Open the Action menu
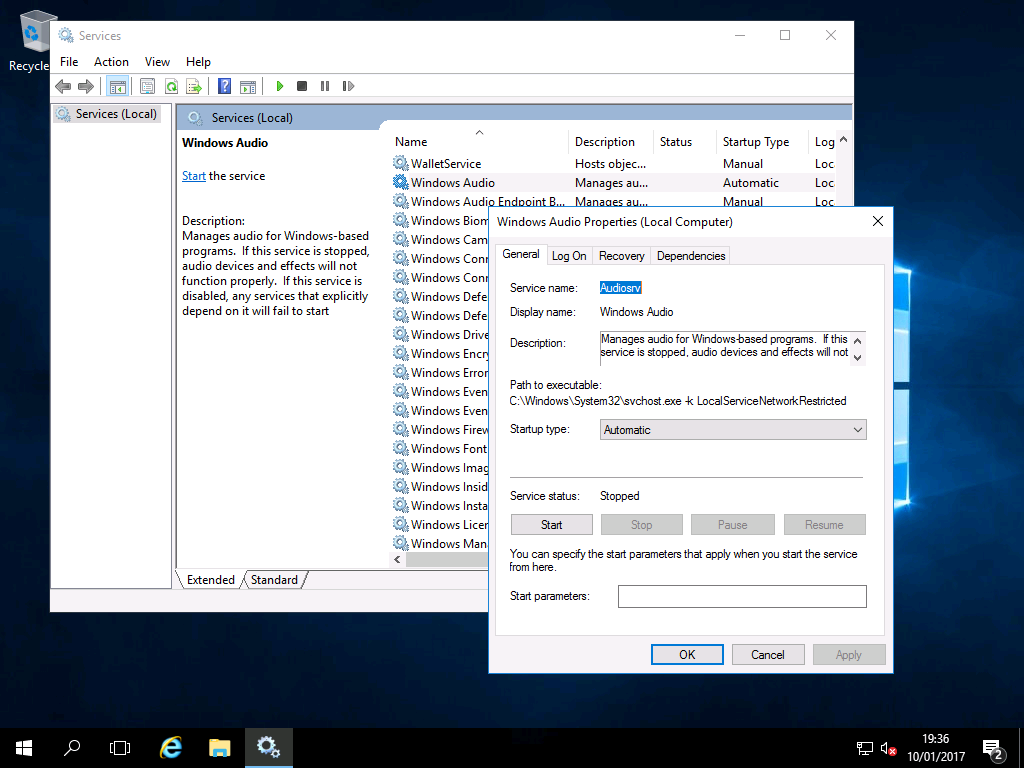 click(x=111, y=62)
